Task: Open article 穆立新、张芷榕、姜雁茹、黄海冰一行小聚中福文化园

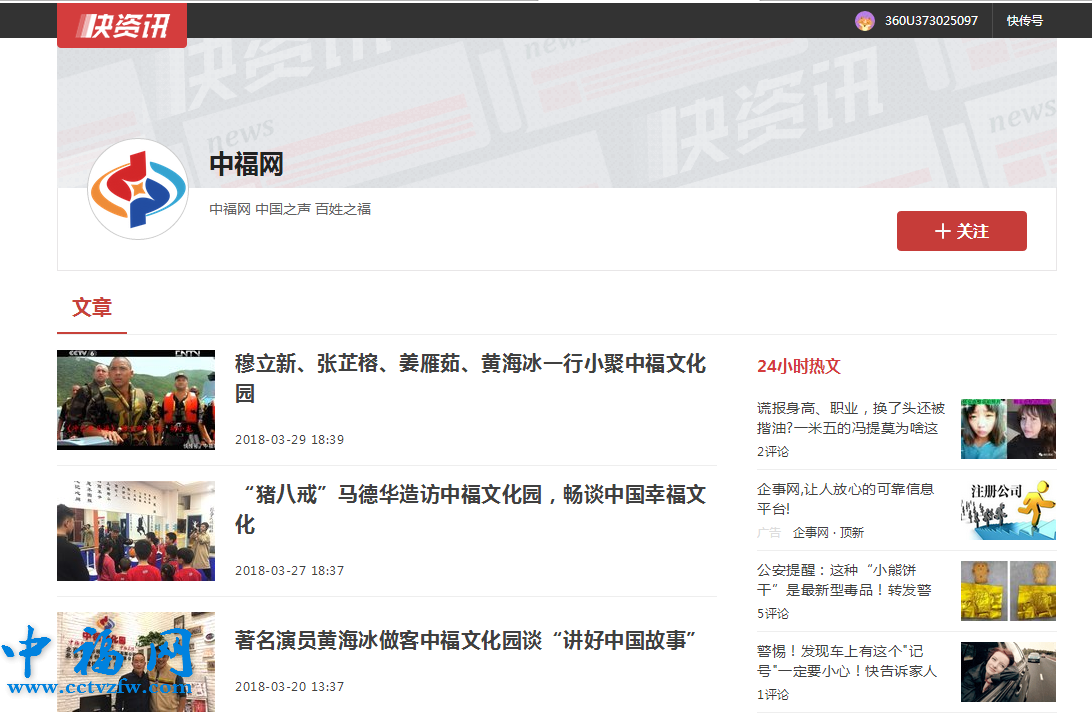Action: (470, 378)
